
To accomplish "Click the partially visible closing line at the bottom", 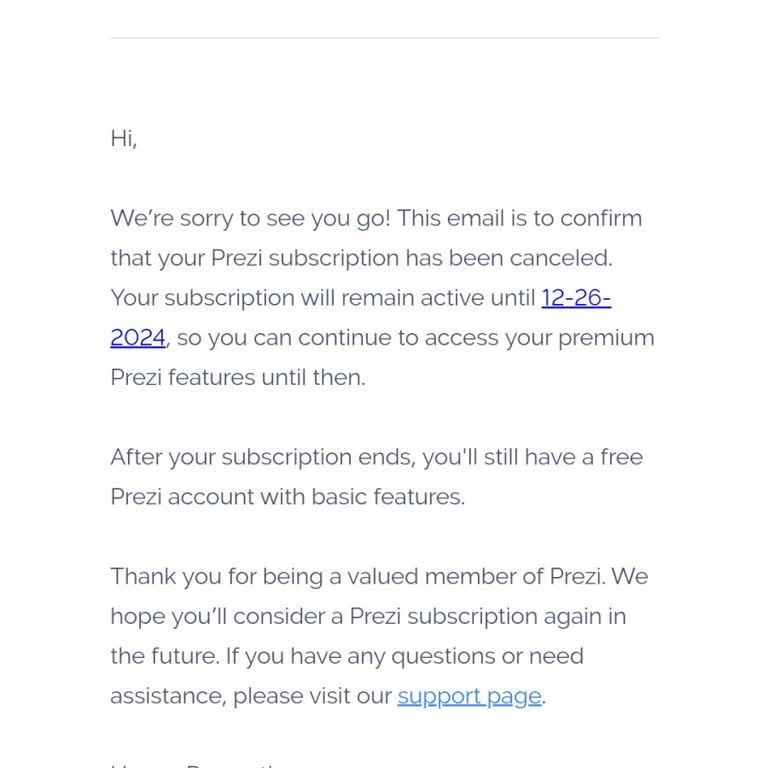I will coord(200,764).
